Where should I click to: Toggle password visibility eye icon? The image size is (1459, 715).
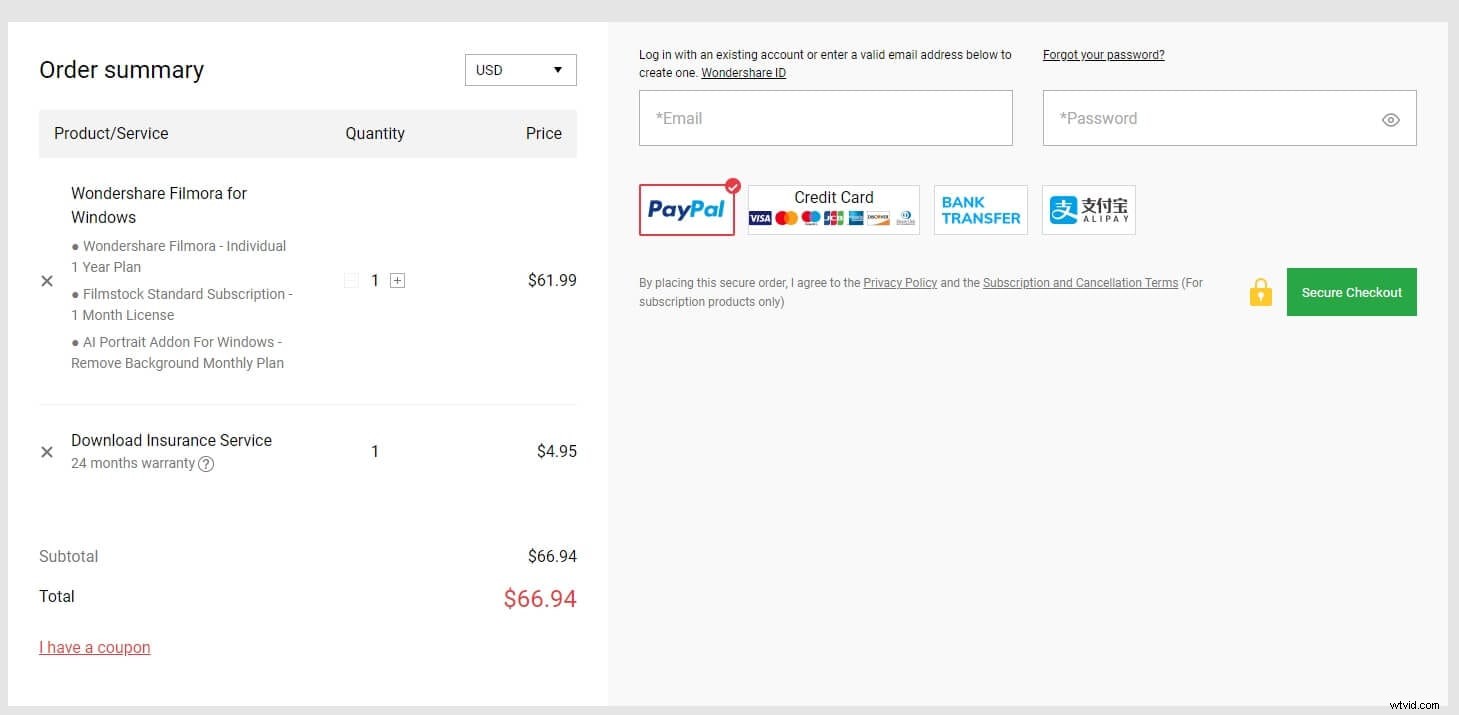point(1390,120)
